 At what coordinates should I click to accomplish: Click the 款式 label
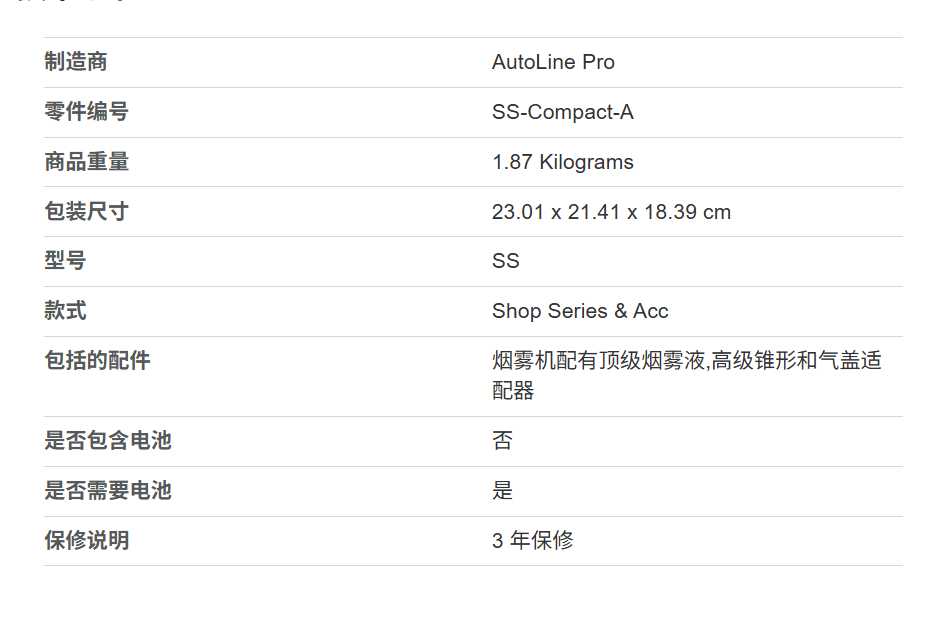click(65, 311)
